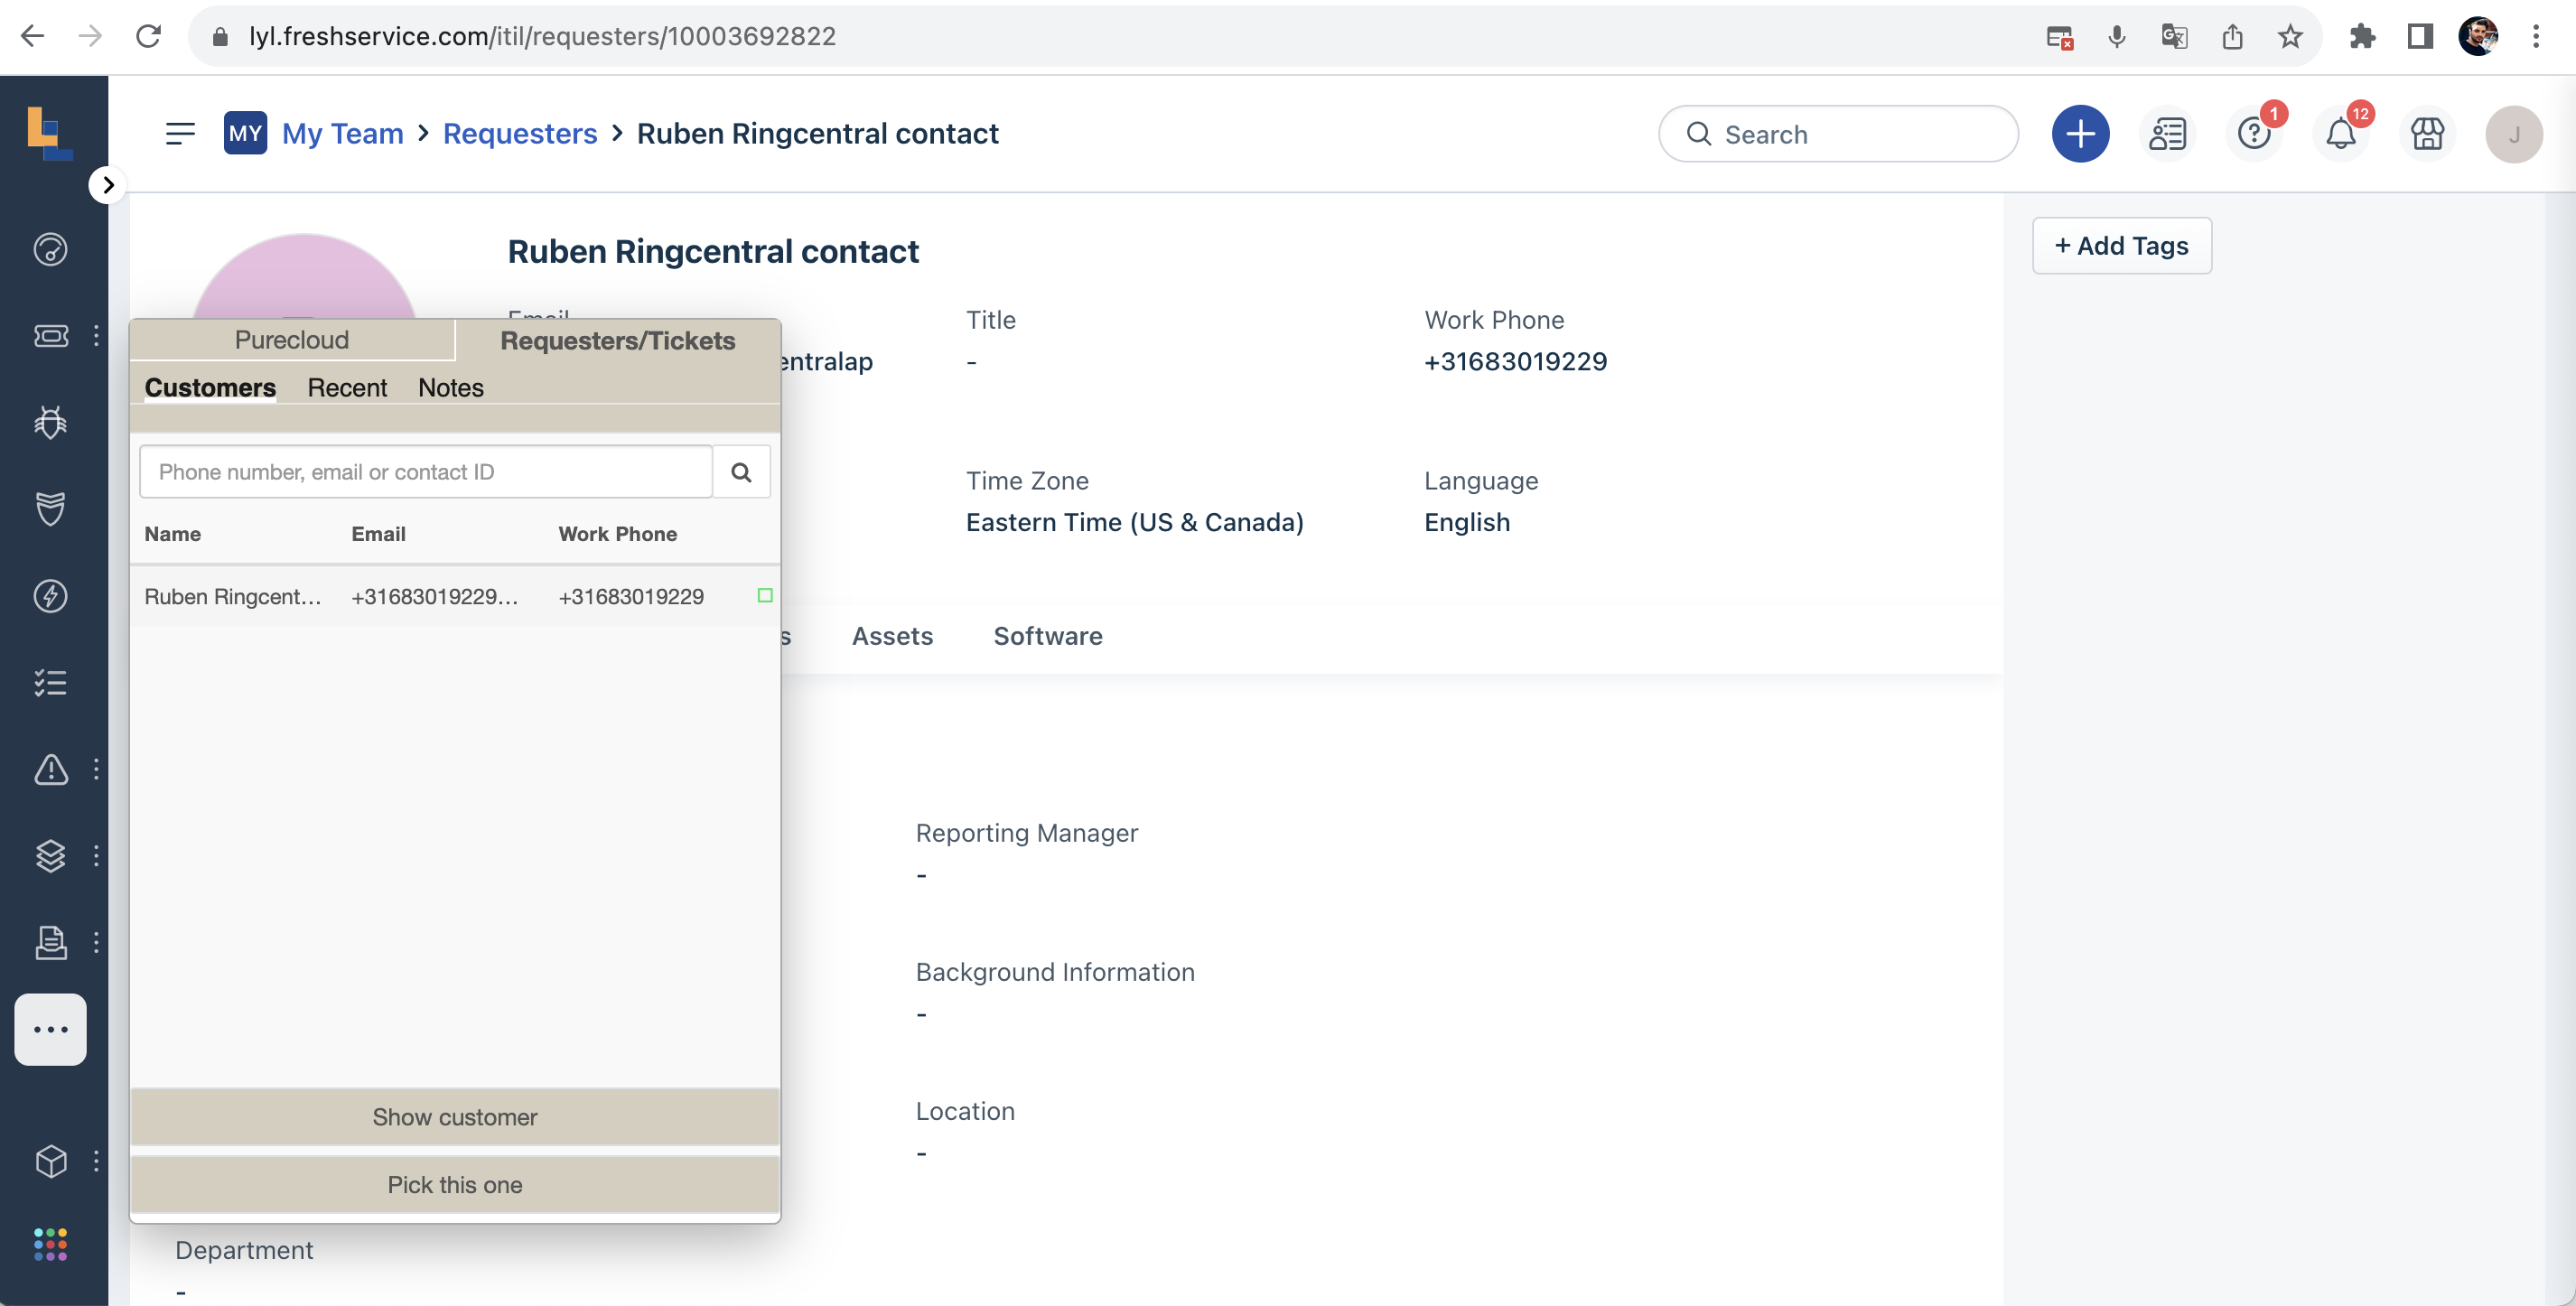This screenshot has width=2576, height=1306.
Task: Open the Tickets icon in the left sidebar
Action: coord(50,336)
